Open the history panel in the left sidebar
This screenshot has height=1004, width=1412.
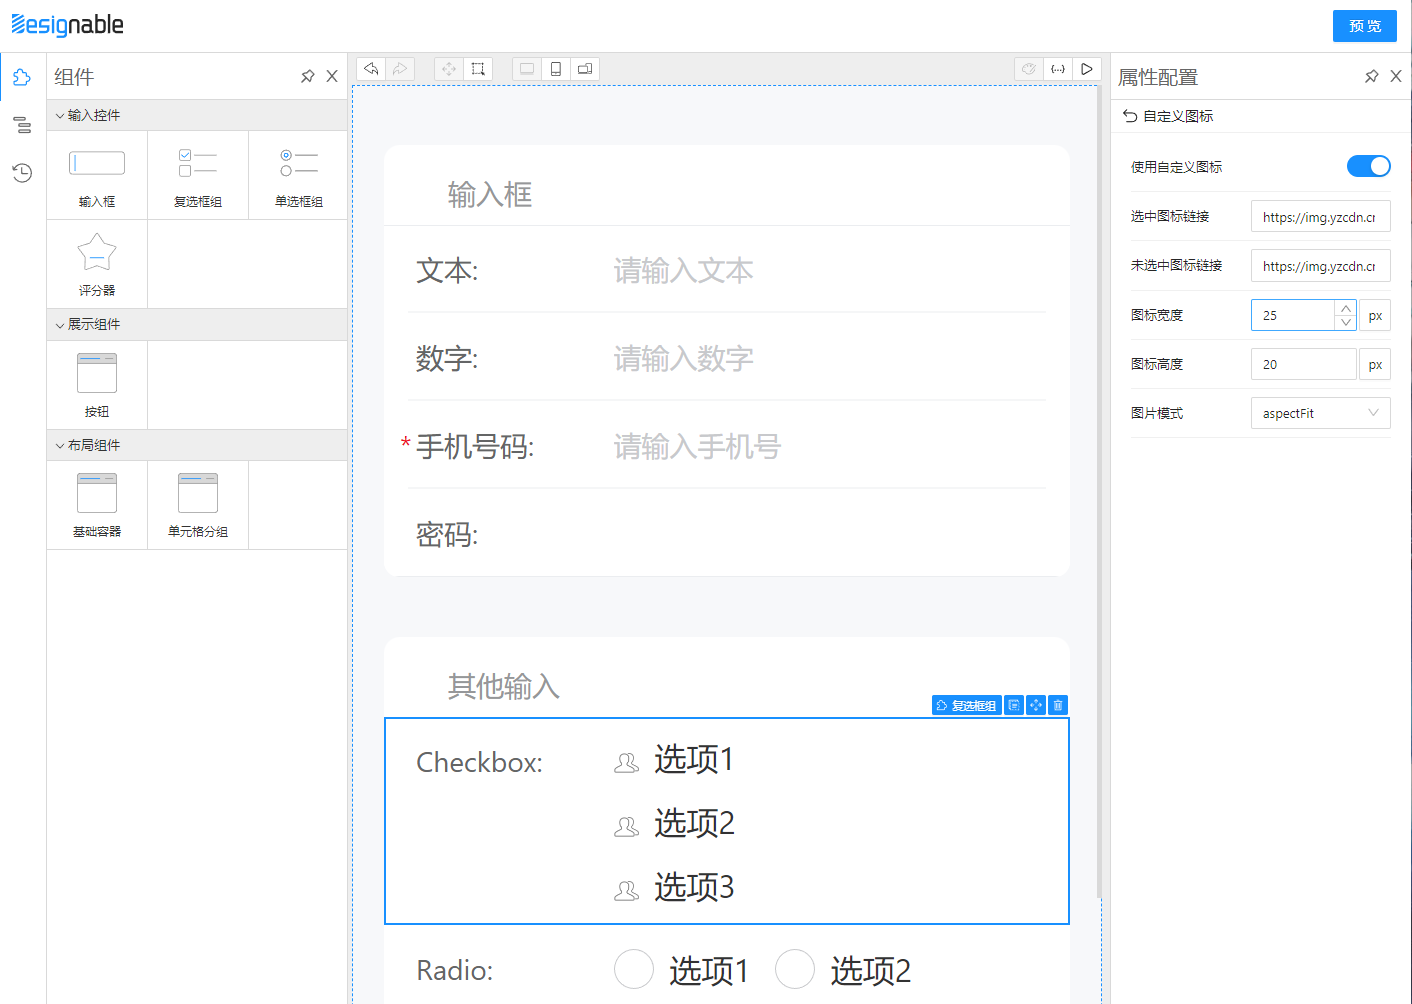21,172
